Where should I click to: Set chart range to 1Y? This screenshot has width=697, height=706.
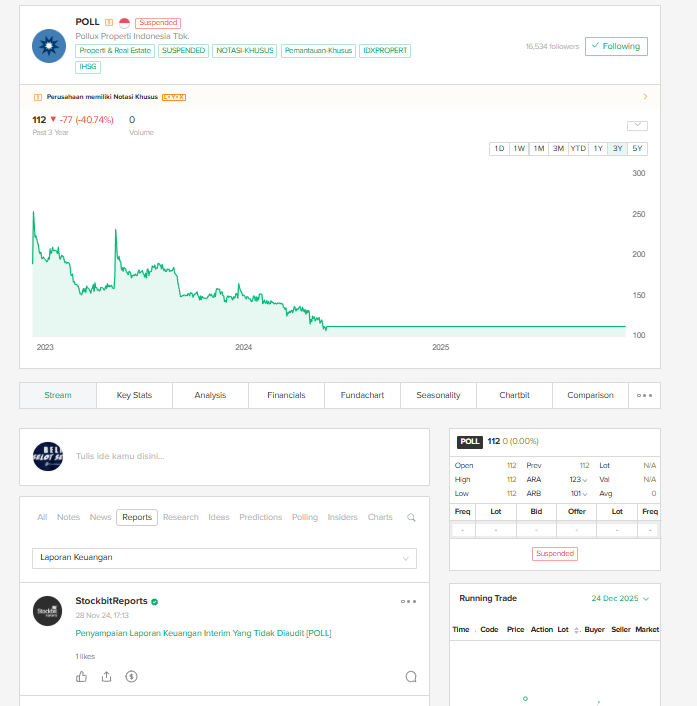(598, 149)
